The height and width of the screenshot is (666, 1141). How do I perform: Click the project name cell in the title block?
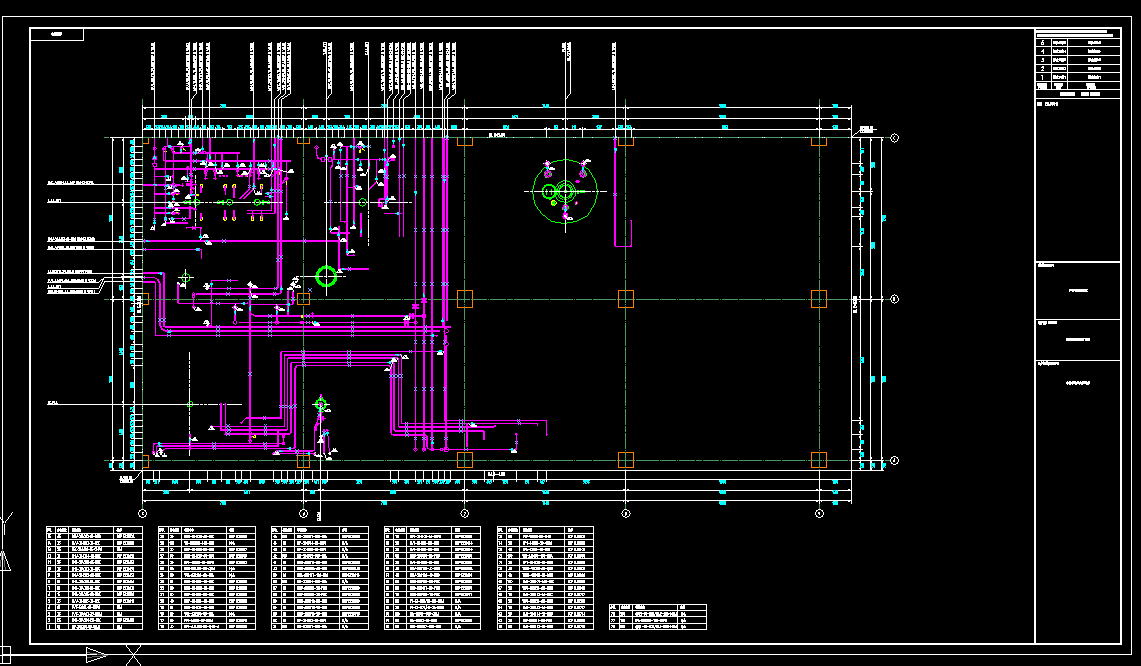coord(1077,291)
